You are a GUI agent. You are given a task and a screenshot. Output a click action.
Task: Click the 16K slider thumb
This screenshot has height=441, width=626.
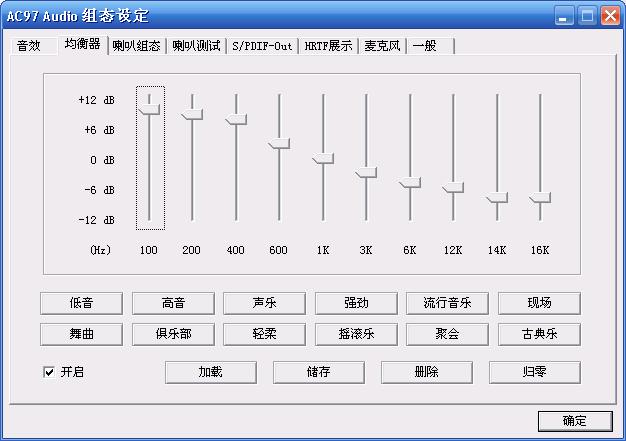540,198
